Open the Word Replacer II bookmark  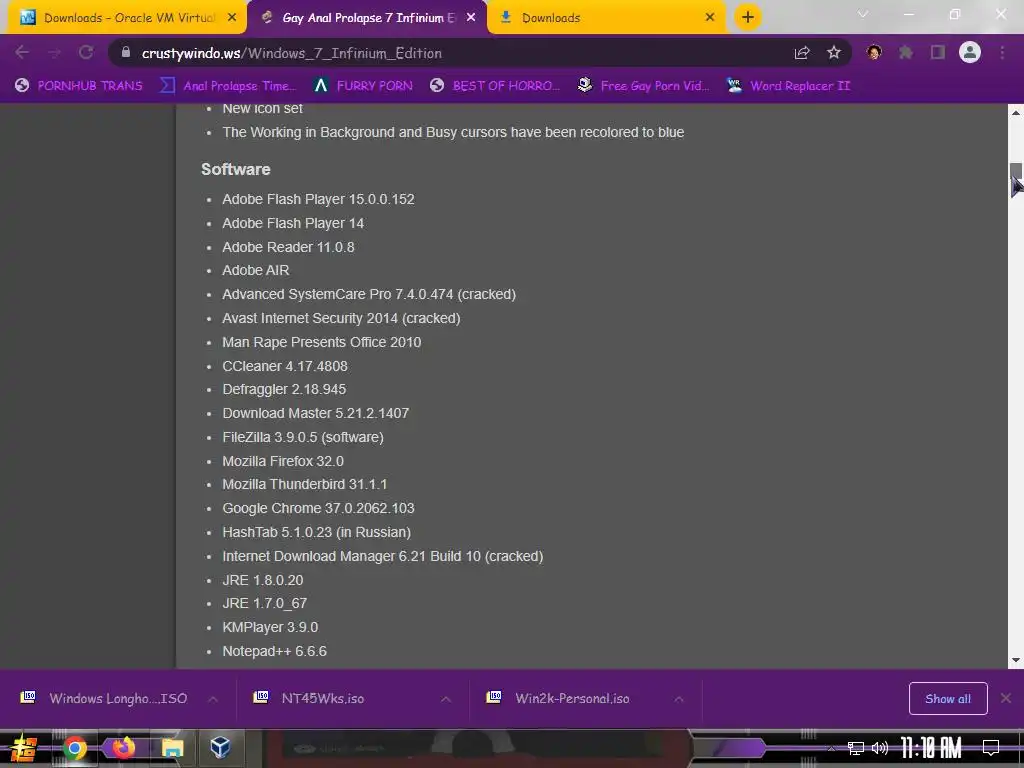pos(788,86)
